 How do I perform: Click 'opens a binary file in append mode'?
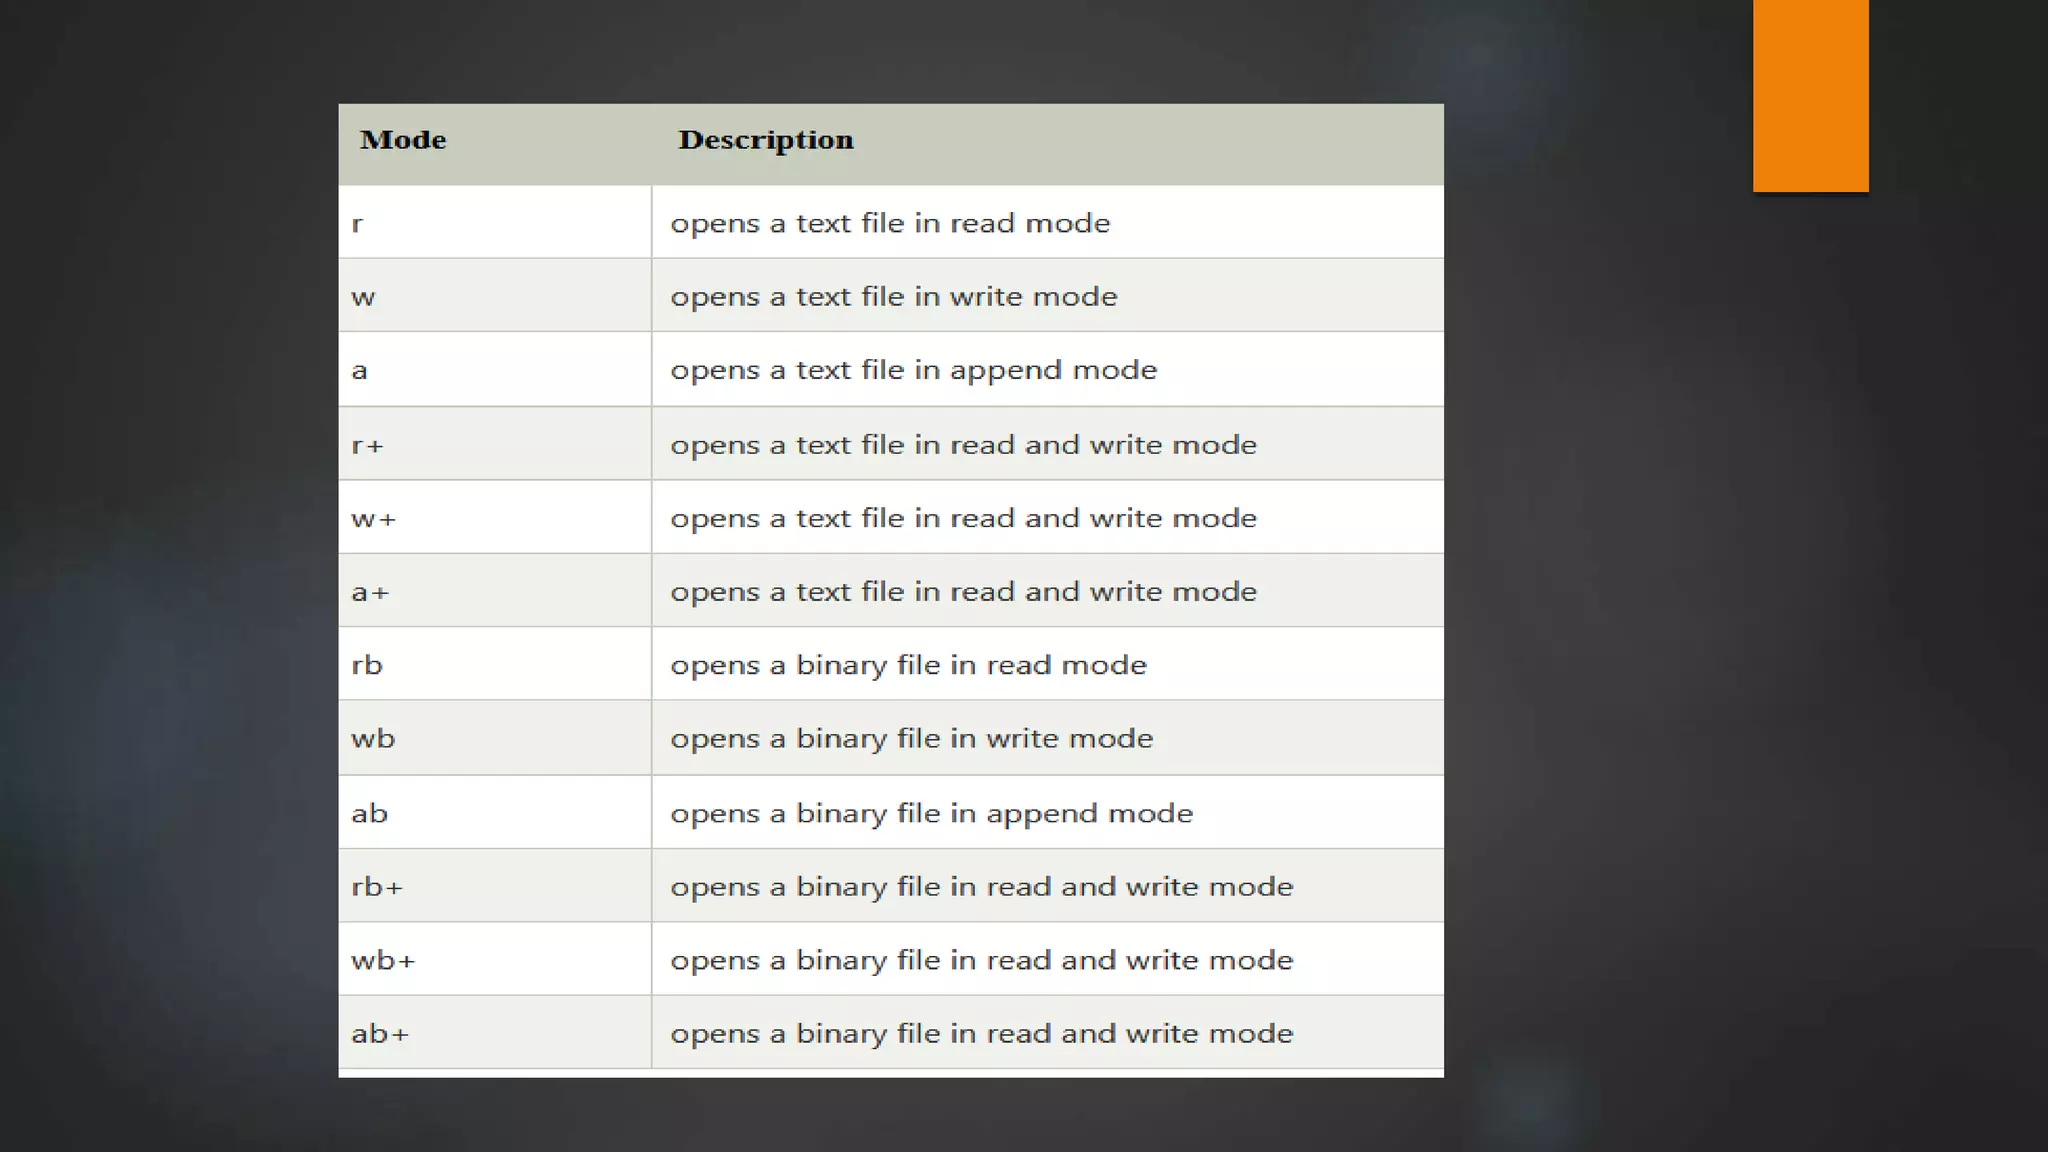click(x=931, y=813)
